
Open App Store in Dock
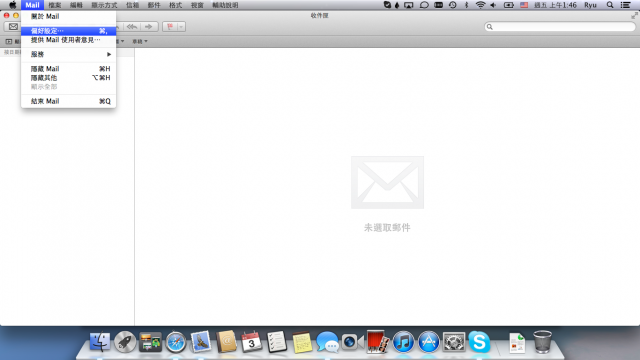pyautogui.click(x=429, y=342)
